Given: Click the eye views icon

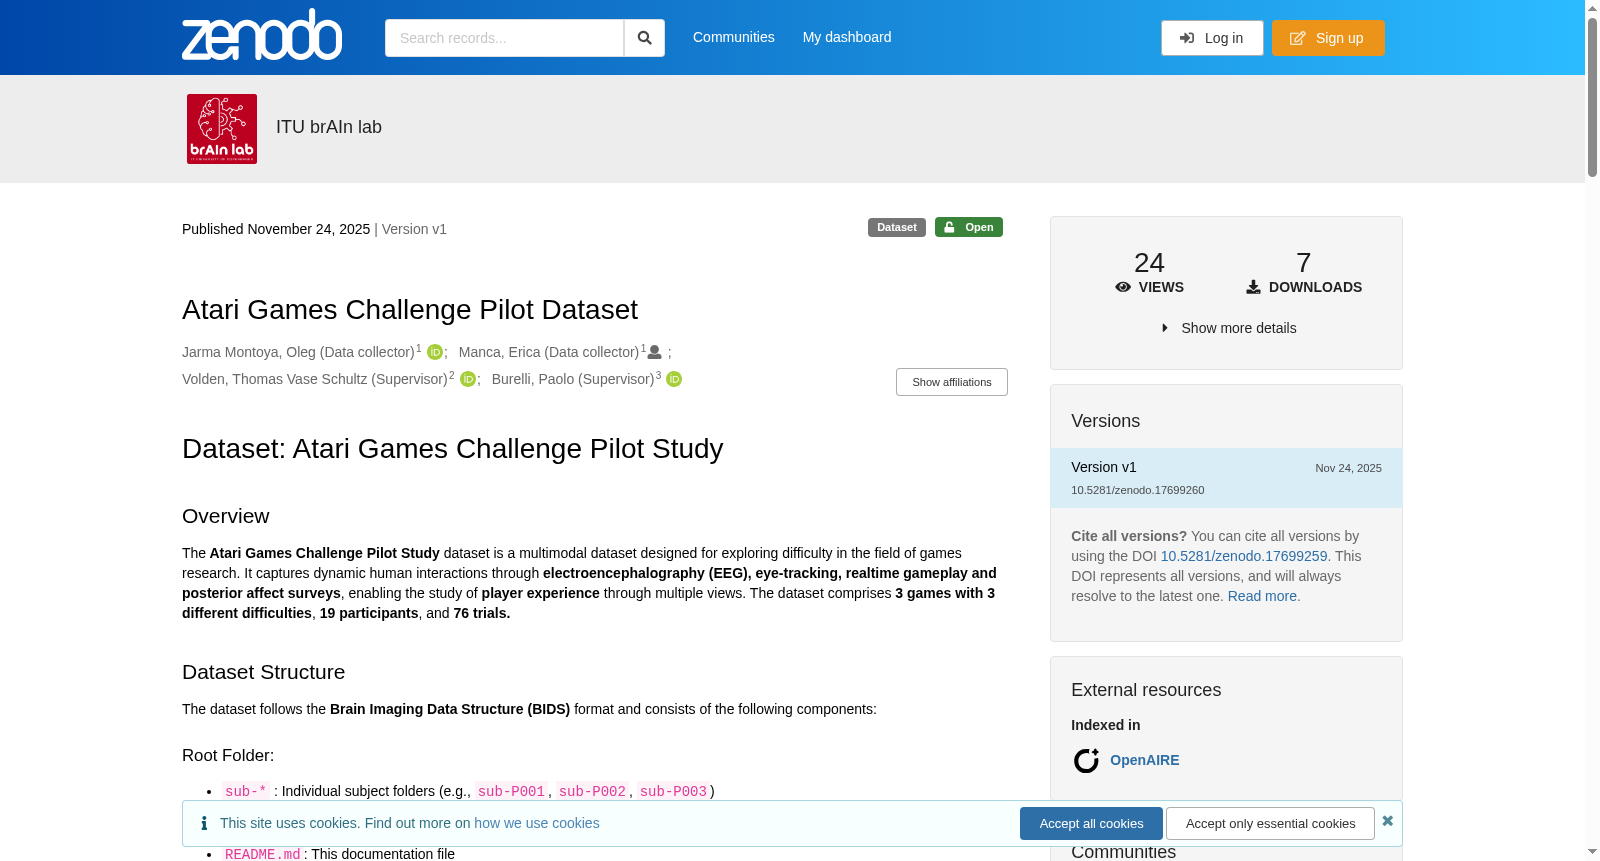Looking at the screenshot, I should click(1123, 287).
